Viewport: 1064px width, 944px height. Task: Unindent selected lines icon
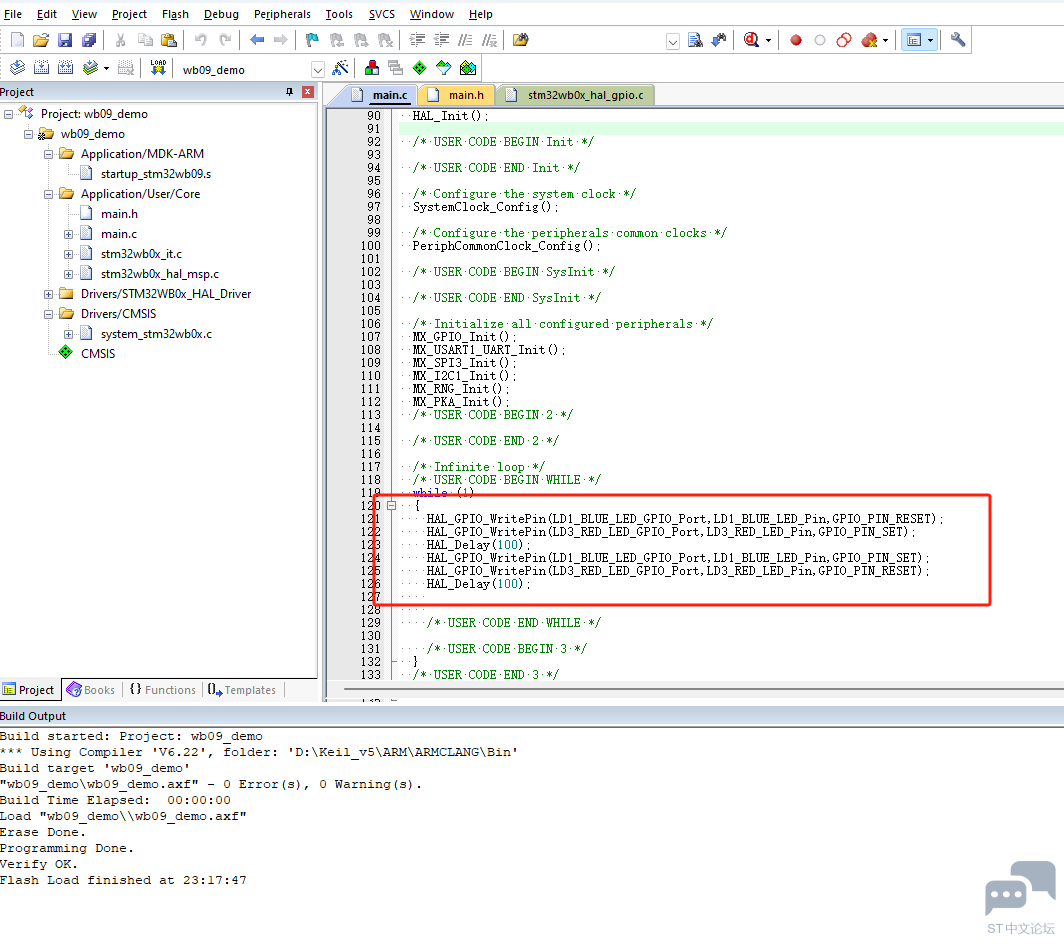tap(441, 40)
